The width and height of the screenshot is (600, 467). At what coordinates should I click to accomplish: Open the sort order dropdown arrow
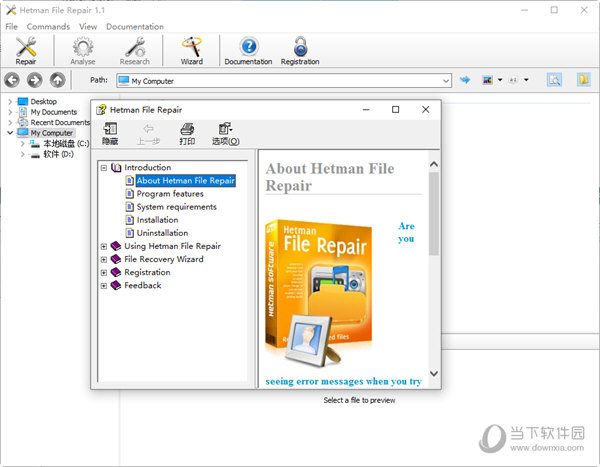coord(526,80)
